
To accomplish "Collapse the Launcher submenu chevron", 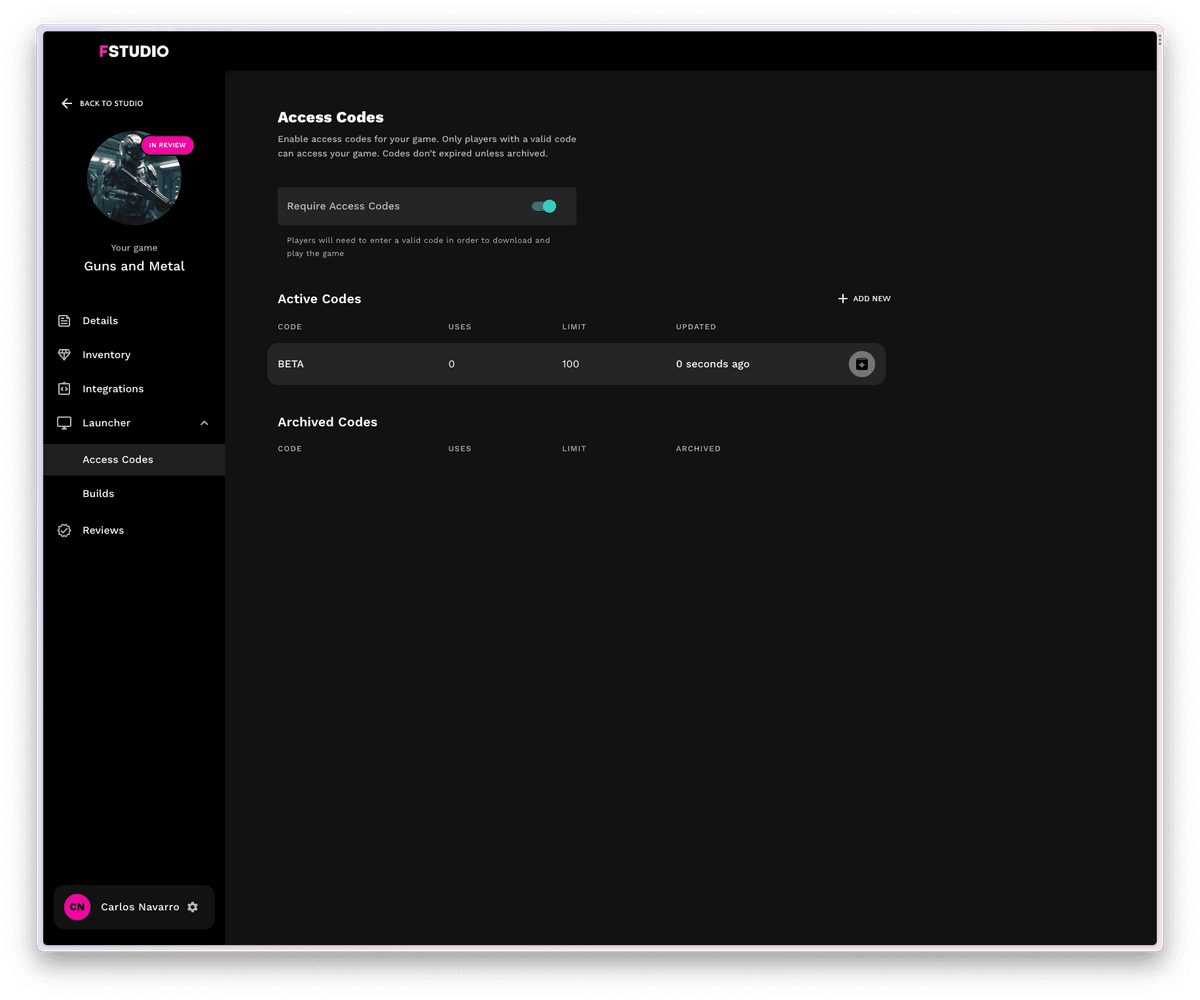I will 204,423.
